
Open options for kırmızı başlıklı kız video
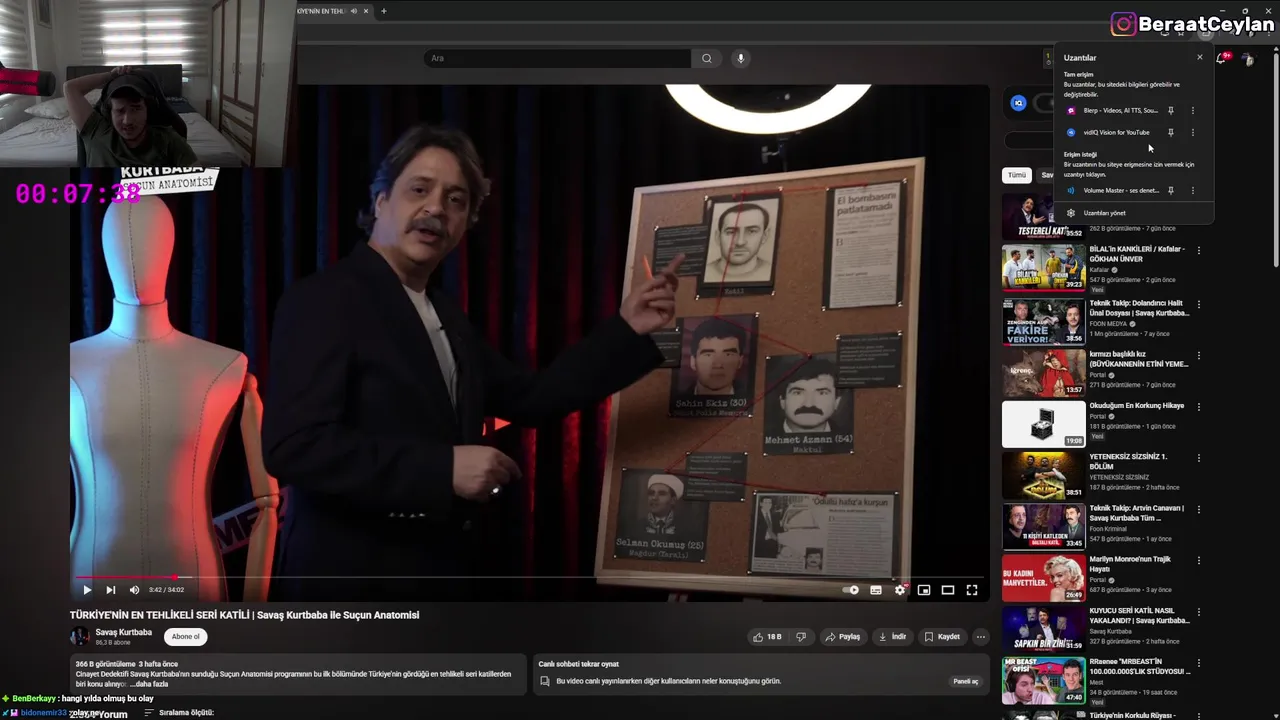pyautogui.click(x=1198, y=355)
